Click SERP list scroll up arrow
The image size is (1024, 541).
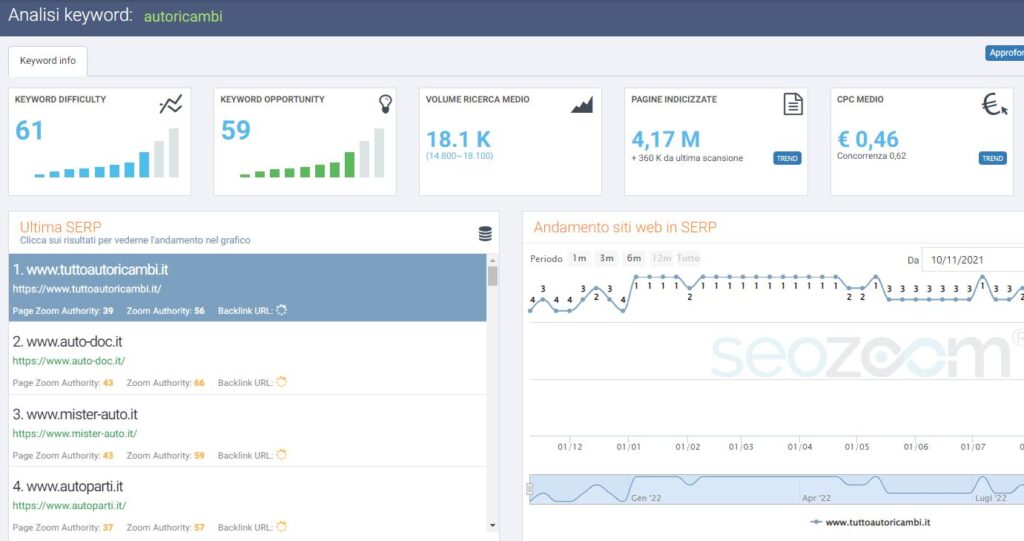coord(492,260)
